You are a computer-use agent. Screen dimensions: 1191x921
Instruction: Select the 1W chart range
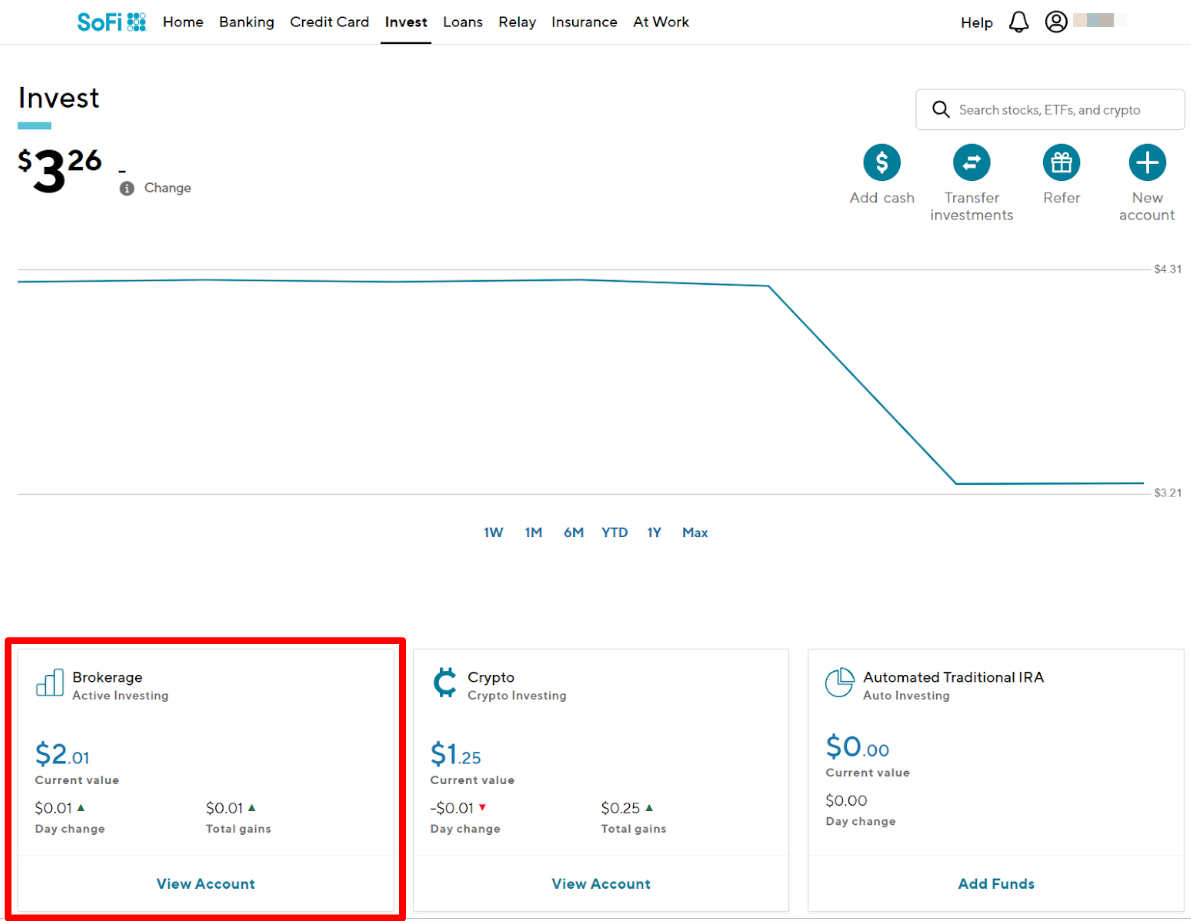pos(493,533)
